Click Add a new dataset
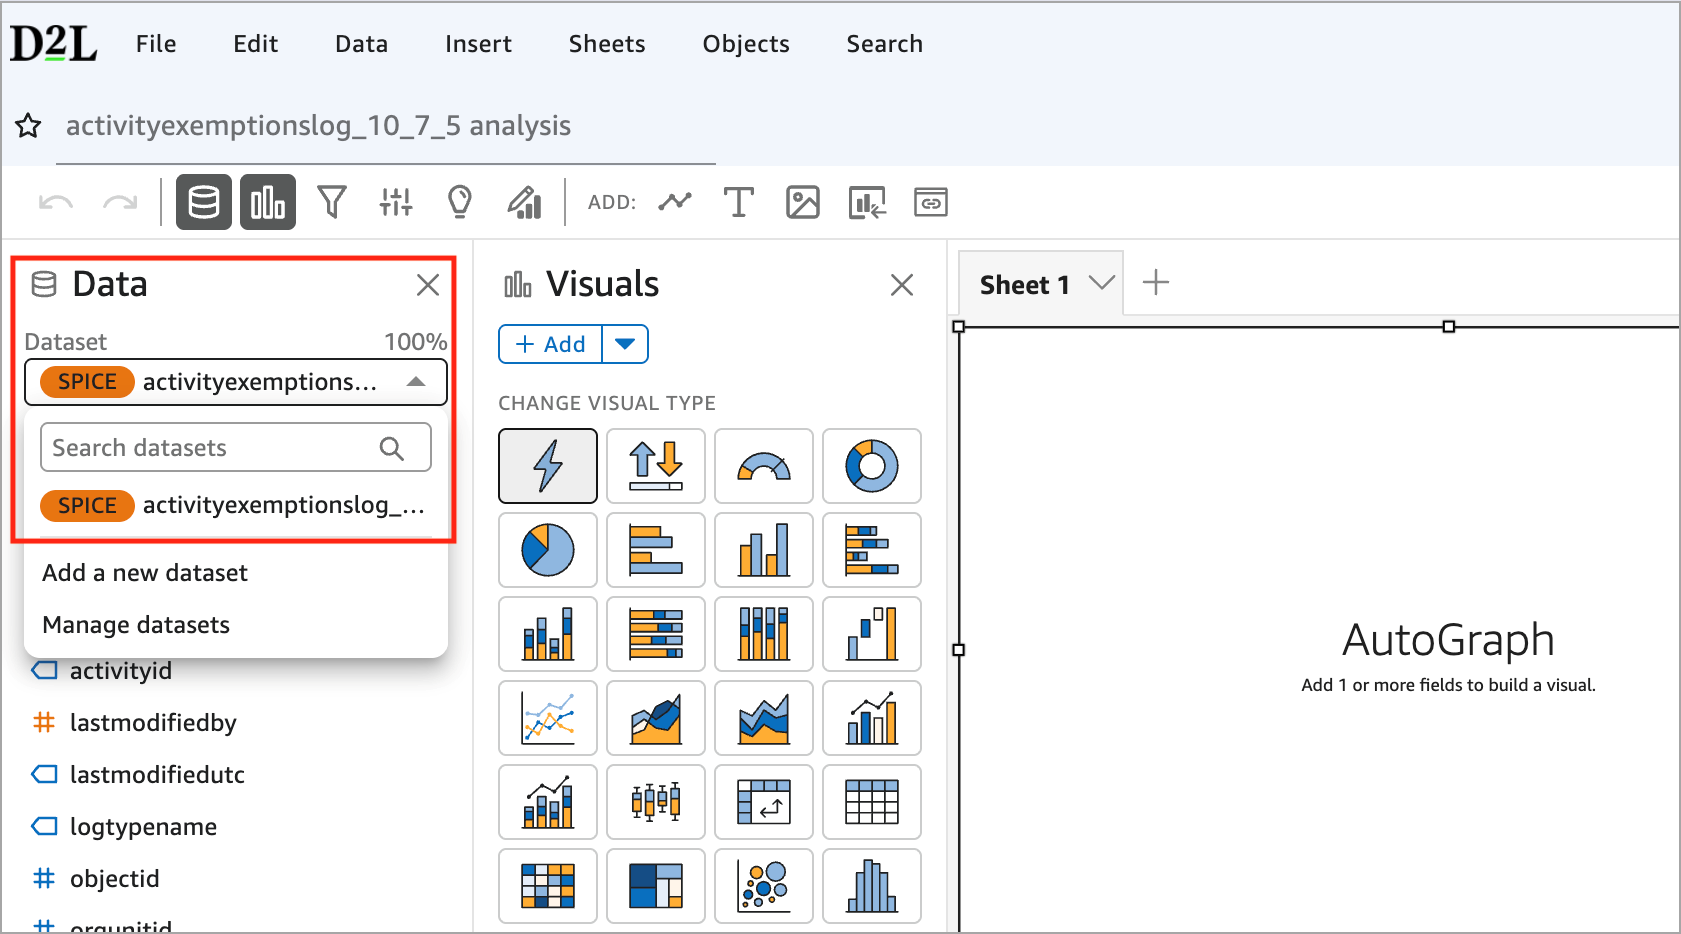 (144, 572)
